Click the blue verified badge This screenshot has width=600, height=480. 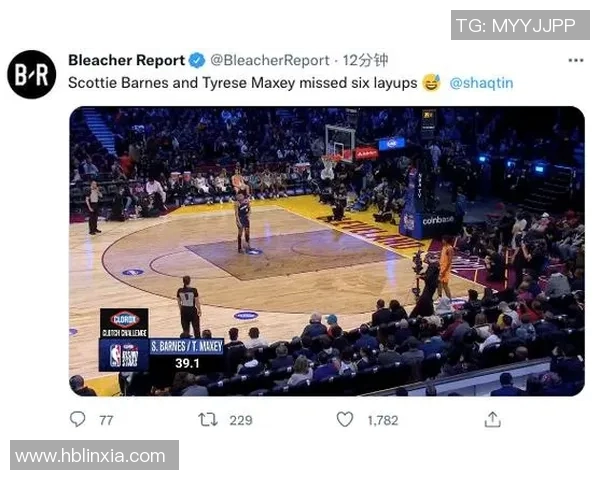[197, 60]
